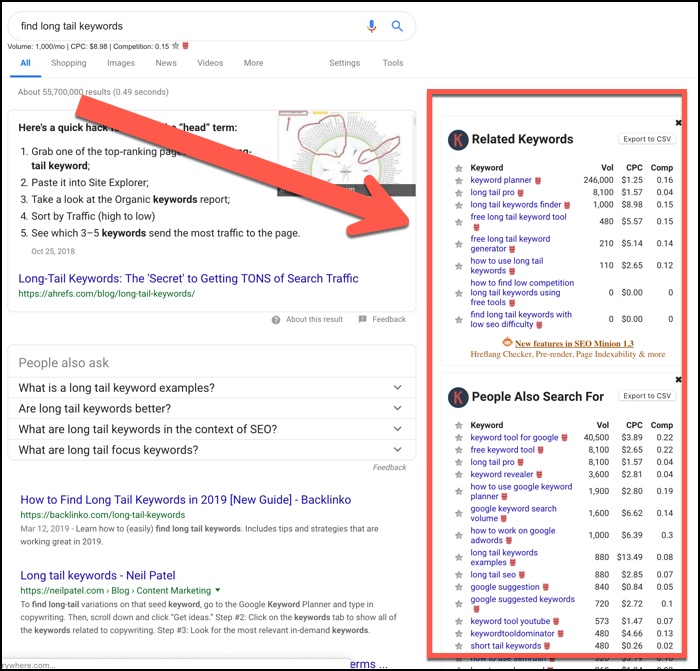Open the search Tools menu

[x=393, y=63]
